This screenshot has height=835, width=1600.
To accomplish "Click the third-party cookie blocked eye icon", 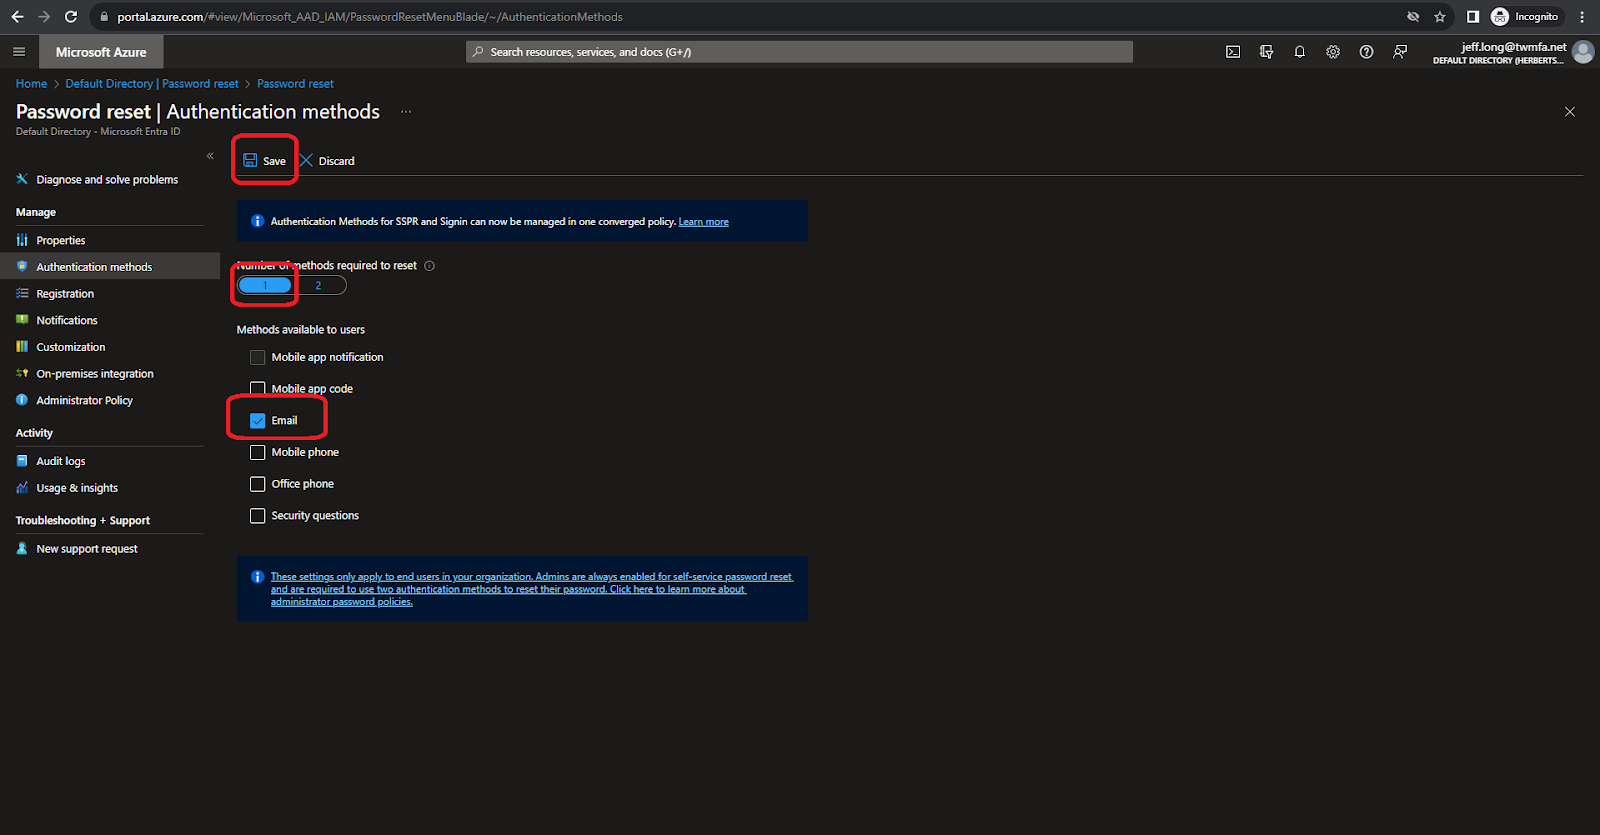I will point(1413,17).
